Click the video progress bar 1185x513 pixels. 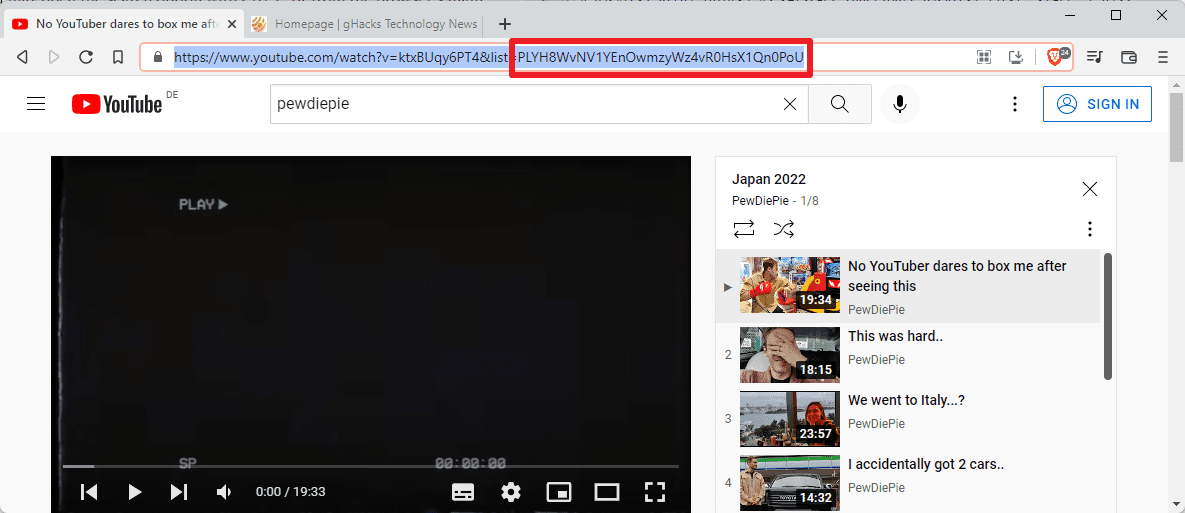[x=370, y=466]
